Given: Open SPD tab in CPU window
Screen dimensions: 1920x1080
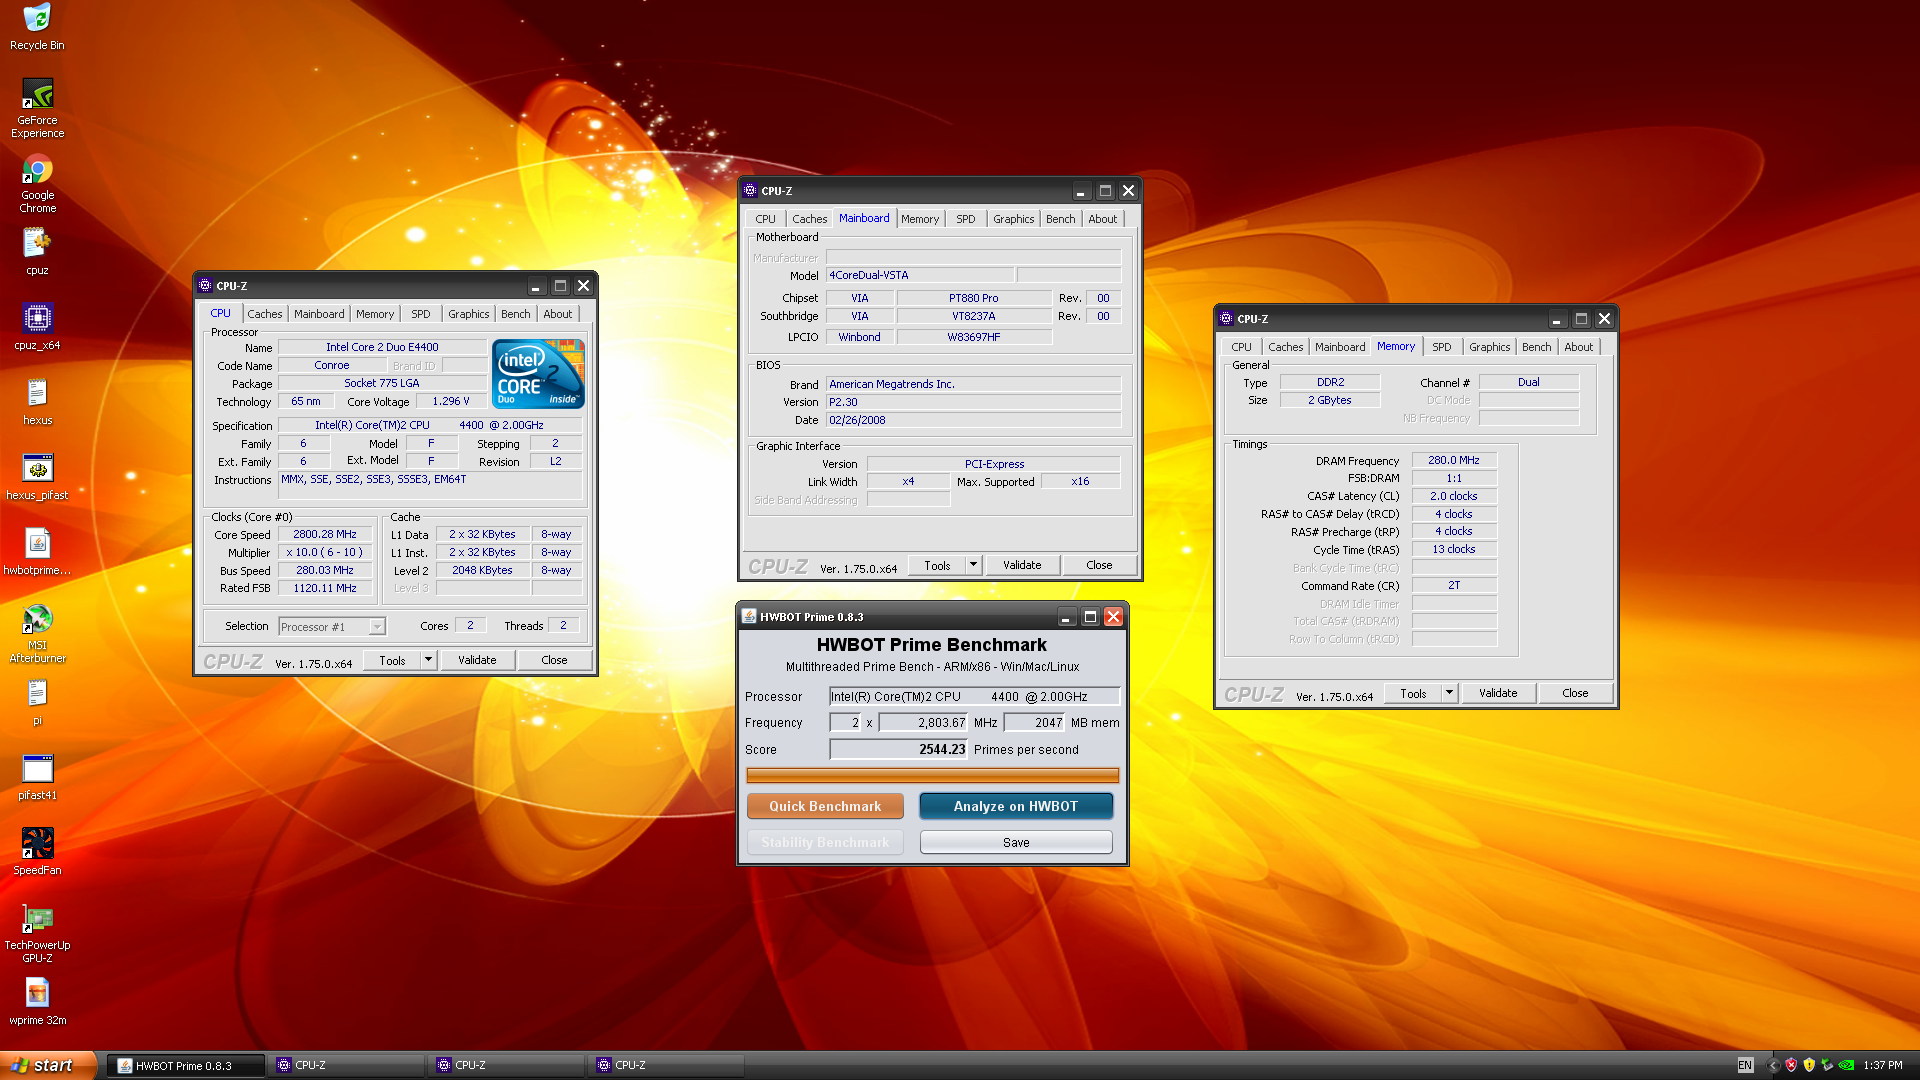Looking at the screenshot, I should pos(421,314).
